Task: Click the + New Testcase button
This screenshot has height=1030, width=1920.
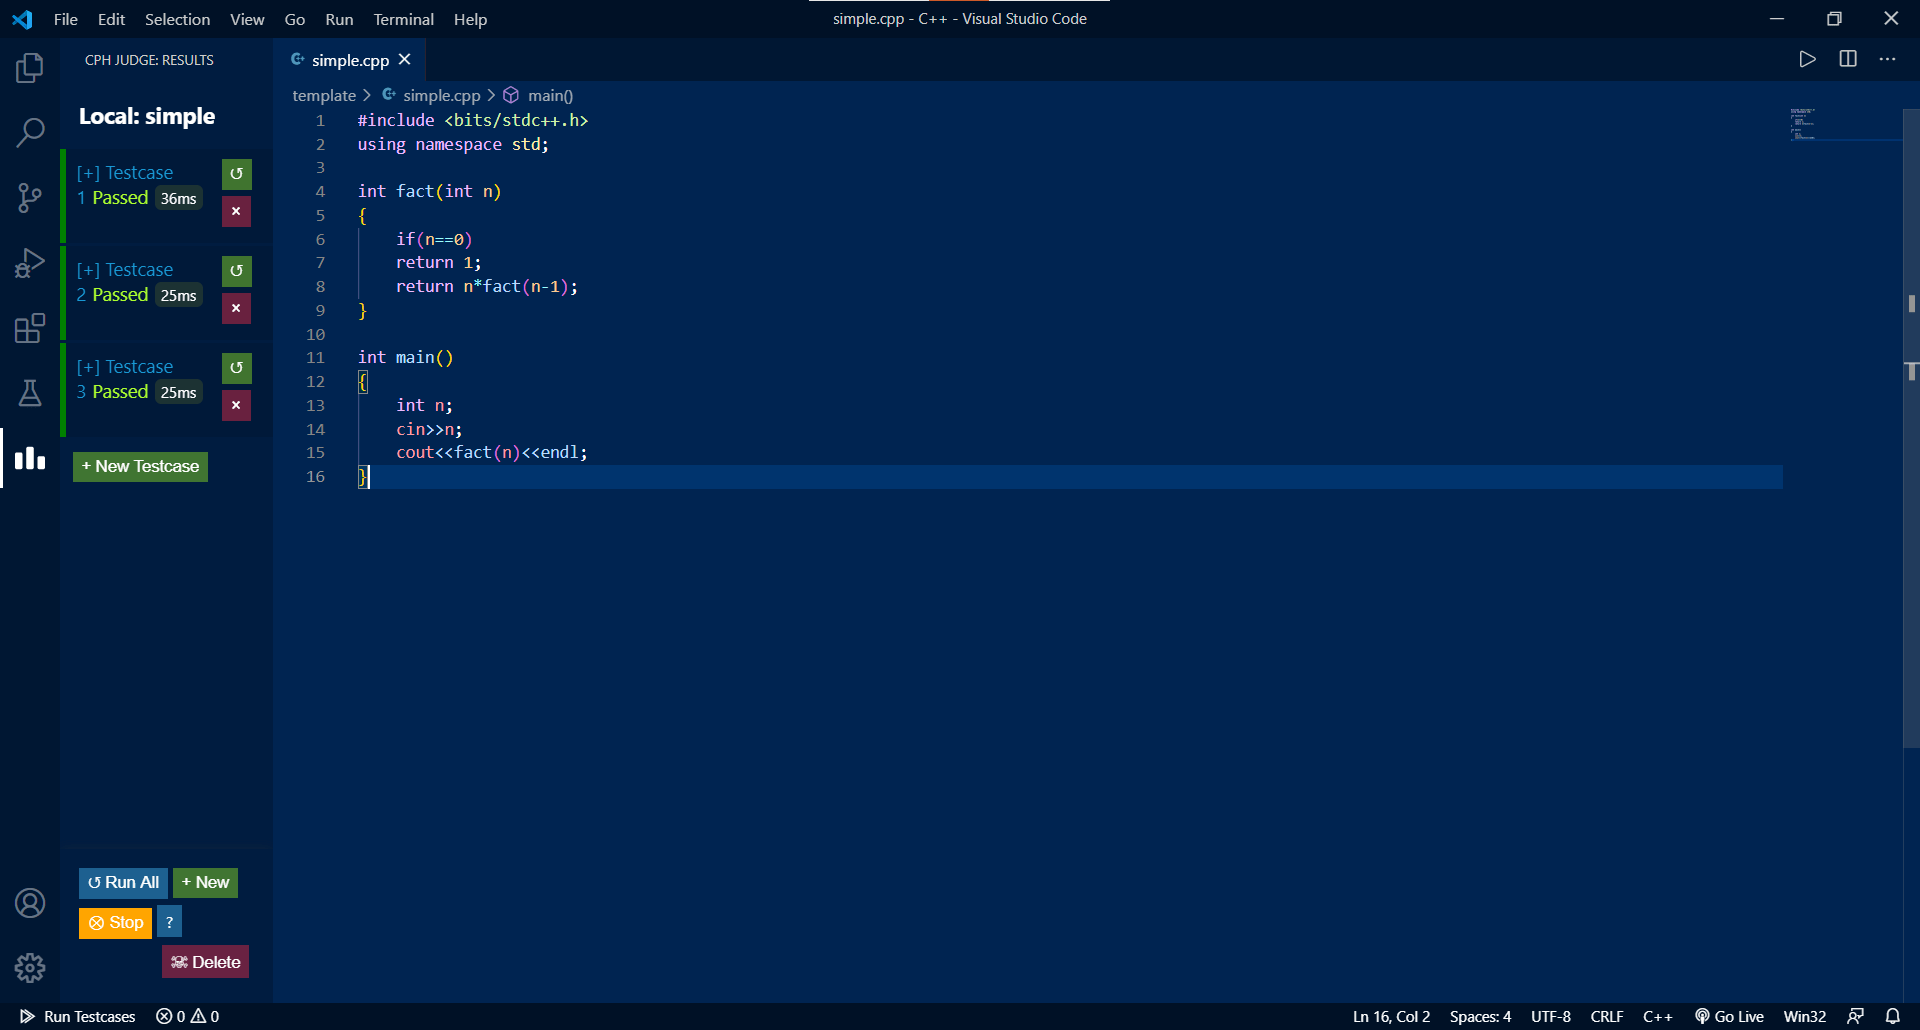Action: (140, 467)
